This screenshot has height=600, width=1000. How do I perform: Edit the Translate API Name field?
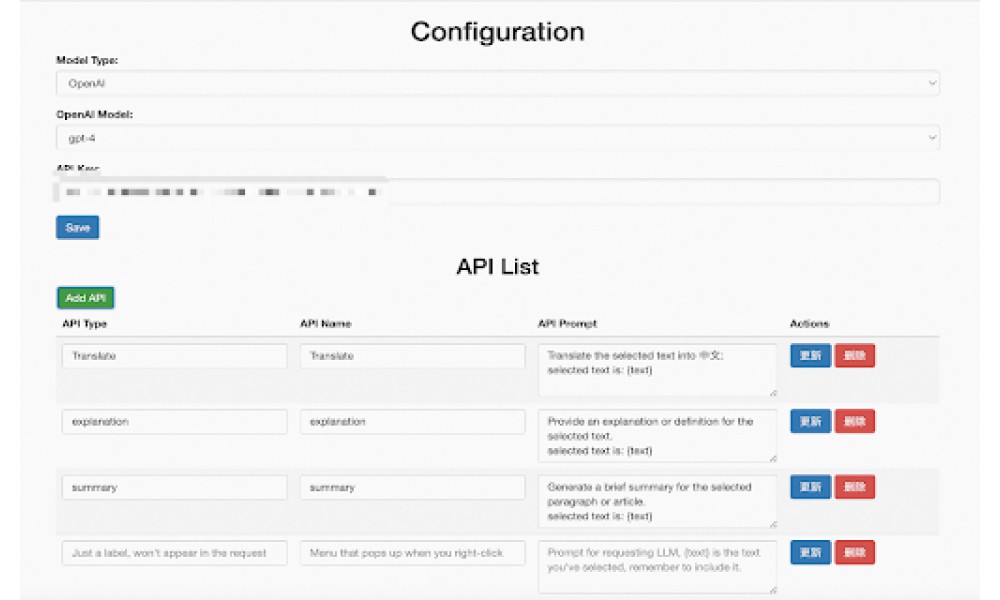pyautogui.click(x=413, y=356)
